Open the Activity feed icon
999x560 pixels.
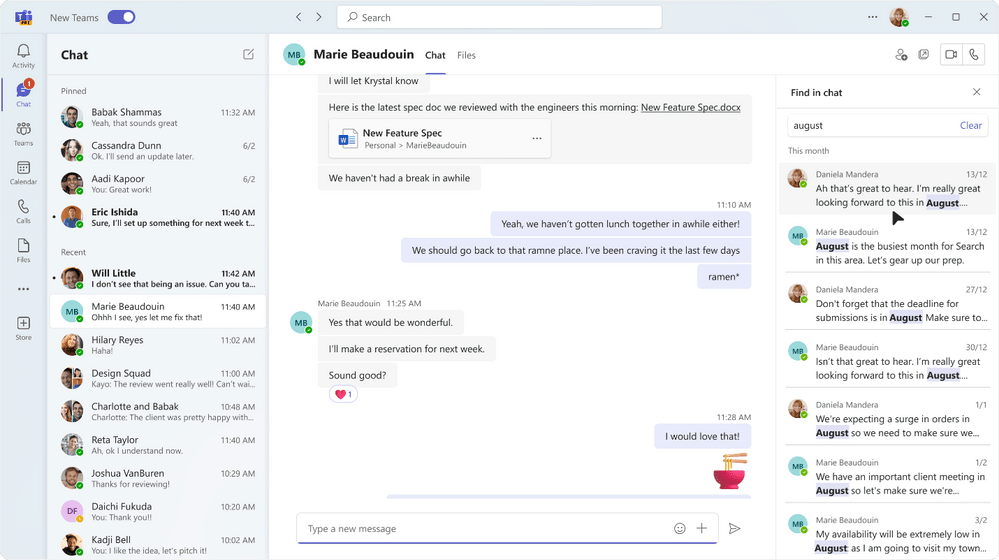pyautogui.click(x=23, y=55)
